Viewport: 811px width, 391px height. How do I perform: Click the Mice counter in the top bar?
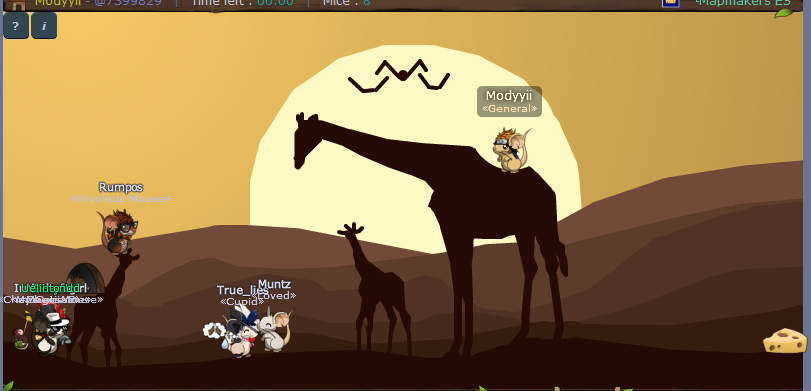pyautogui.click(x=347, y=3)
